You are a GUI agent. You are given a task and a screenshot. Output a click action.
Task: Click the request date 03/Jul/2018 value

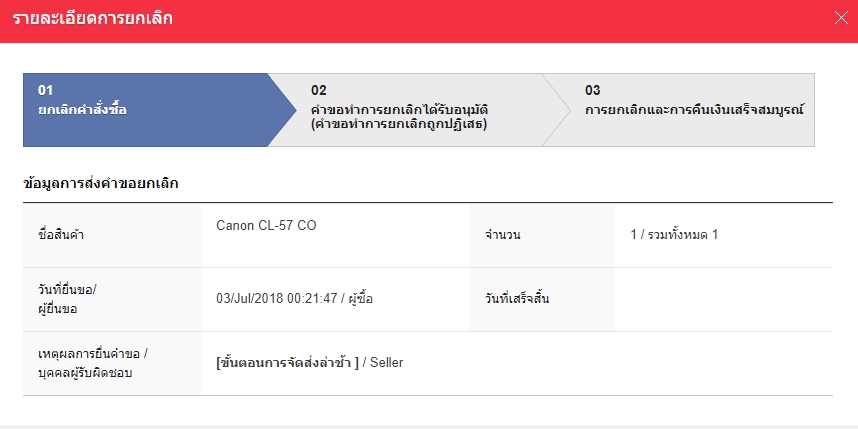click(276, 299)
